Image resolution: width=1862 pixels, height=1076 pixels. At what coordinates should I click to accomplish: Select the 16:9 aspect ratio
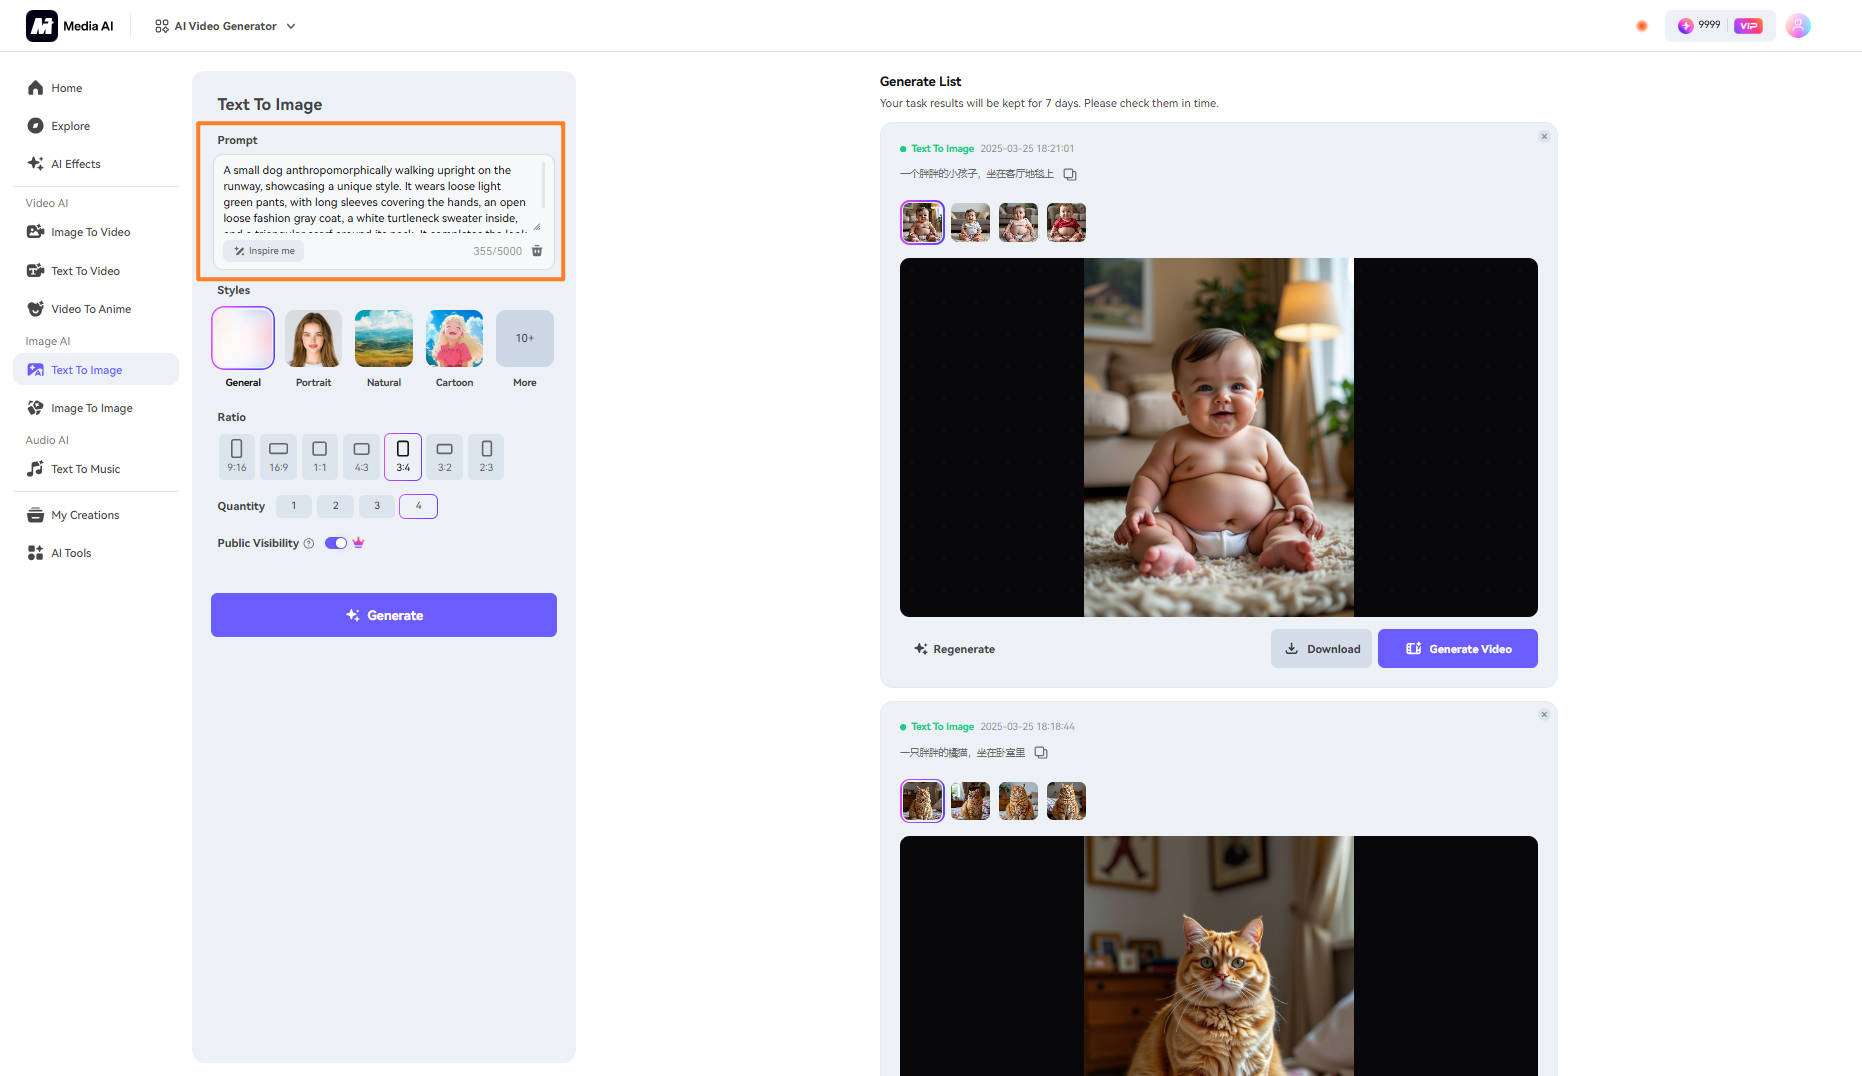pyautogui.click(x=278, y=456)
